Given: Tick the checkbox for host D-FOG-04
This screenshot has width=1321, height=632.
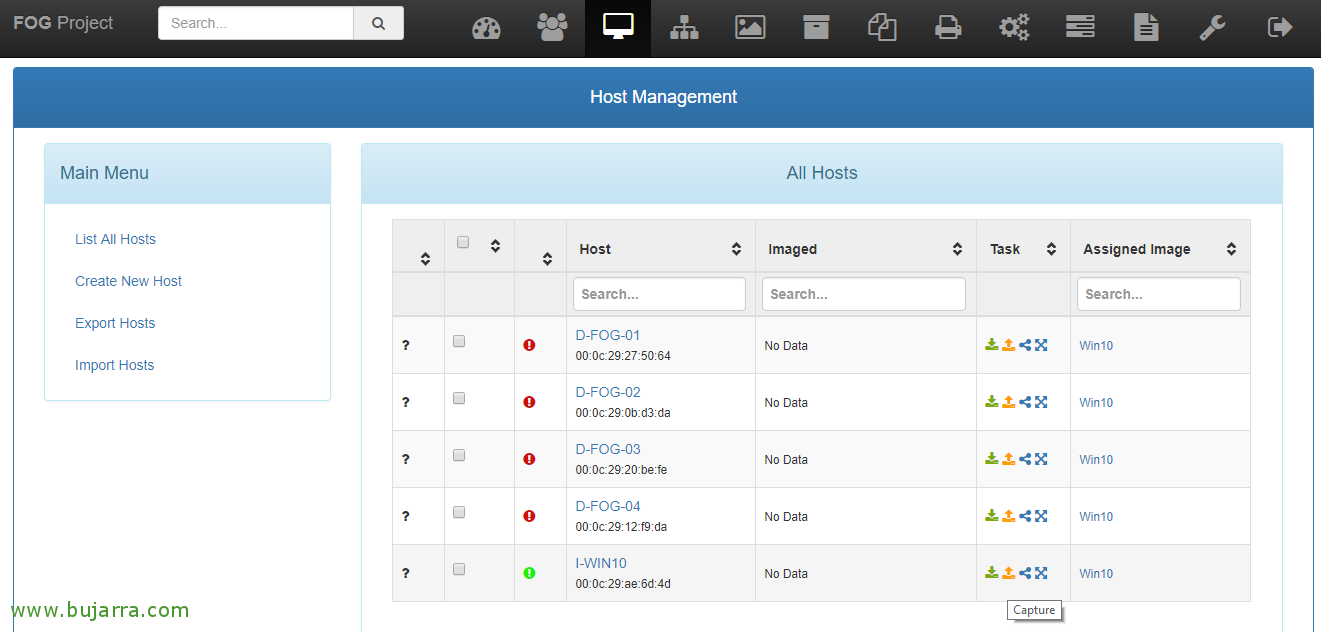Looking at the screenshot, I should point(459,512).
